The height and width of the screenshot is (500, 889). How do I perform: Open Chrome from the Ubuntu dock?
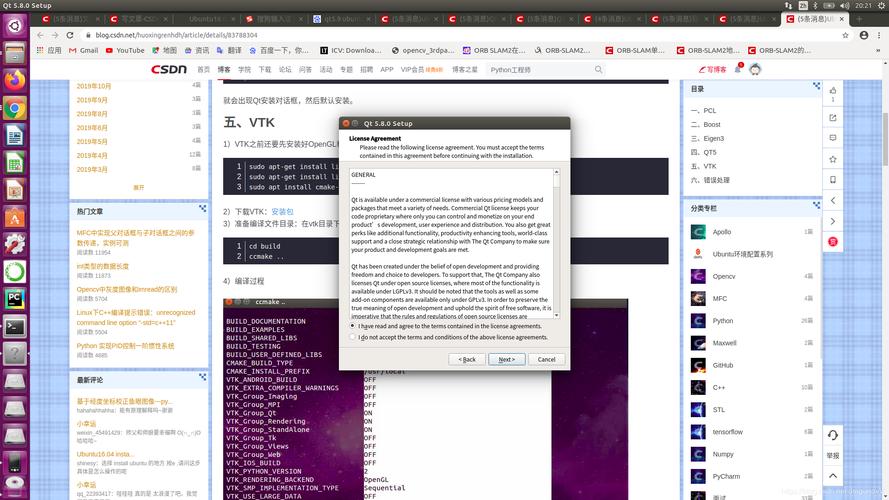click(14, 108)
